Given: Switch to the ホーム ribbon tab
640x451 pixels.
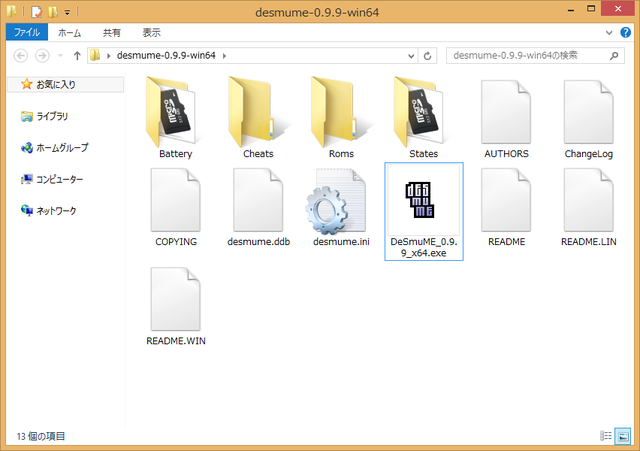Looking at the screenshot, I should pyautogui.click(x=69, y=33).
